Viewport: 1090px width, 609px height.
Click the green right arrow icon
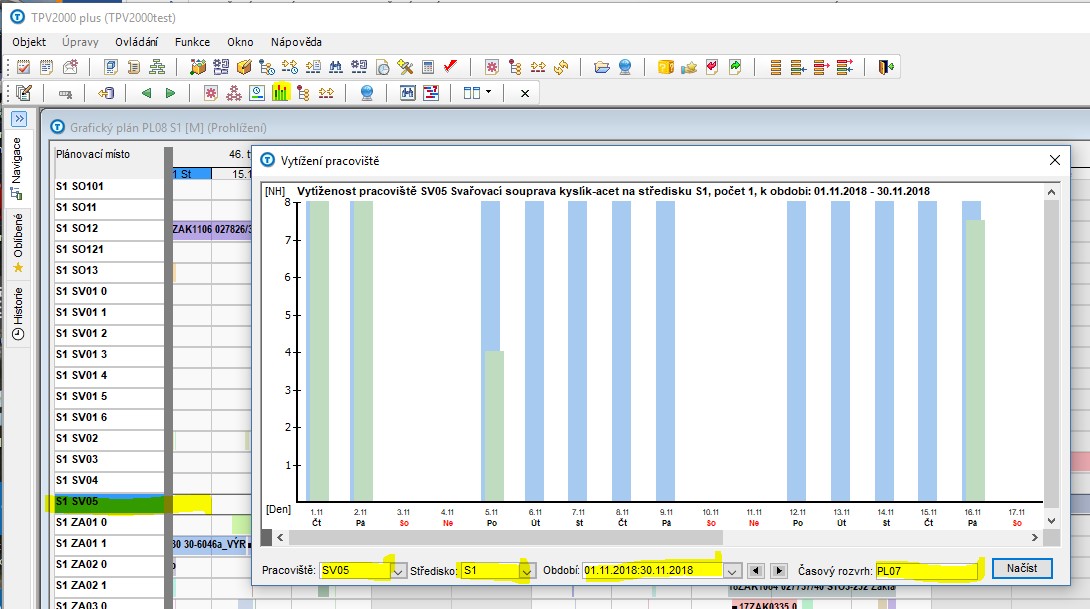point(170,93)
